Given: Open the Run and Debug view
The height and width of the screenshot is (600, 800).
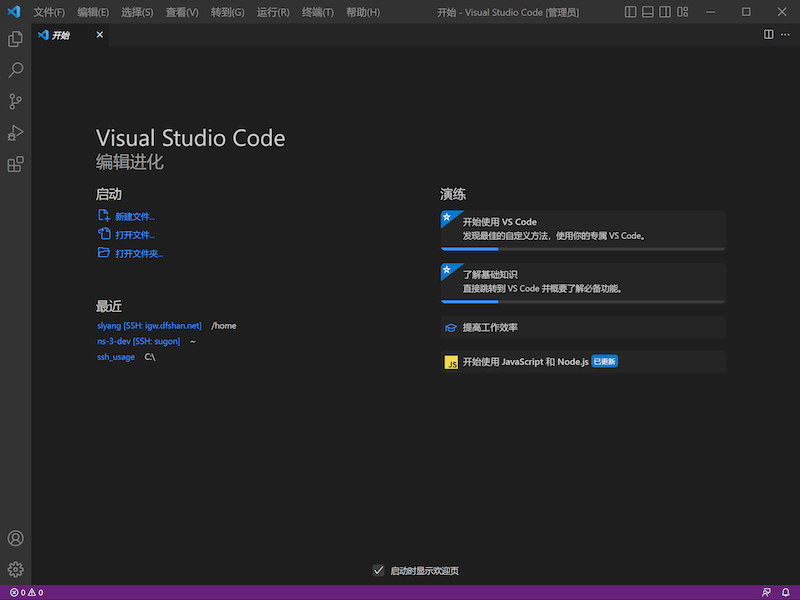Looking at the screenshot, I should (x=15, y=133).
